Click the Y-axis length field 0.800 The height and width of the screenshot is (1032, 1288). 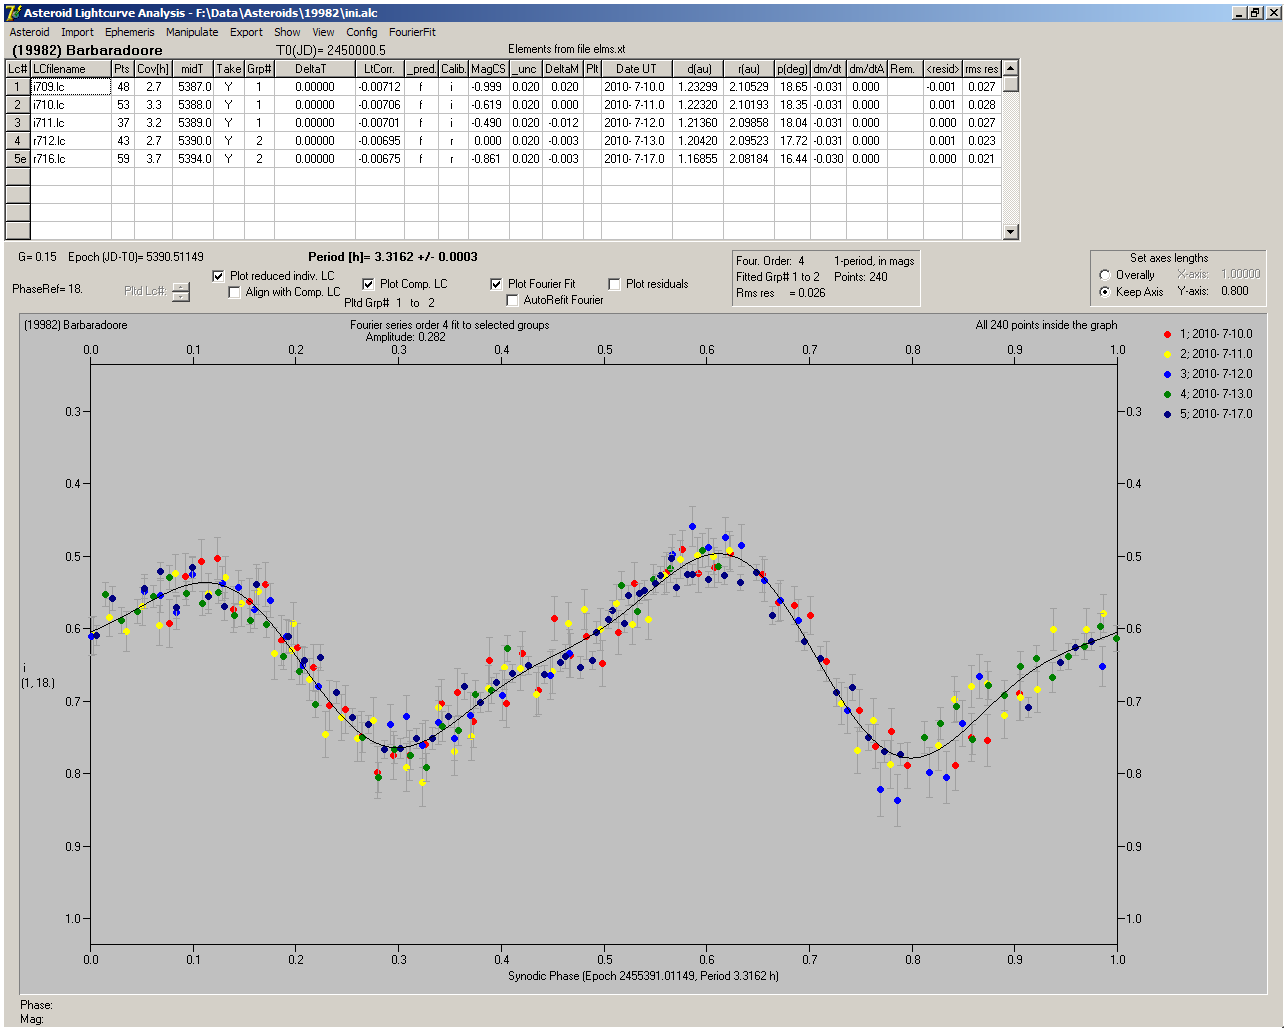[x=1234, y=291]
